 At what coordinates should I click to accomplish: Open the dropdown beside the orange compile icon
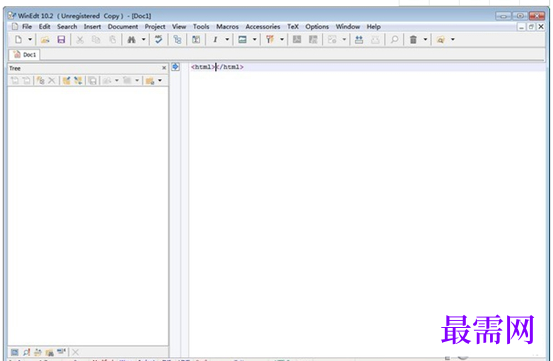point(282,39)
